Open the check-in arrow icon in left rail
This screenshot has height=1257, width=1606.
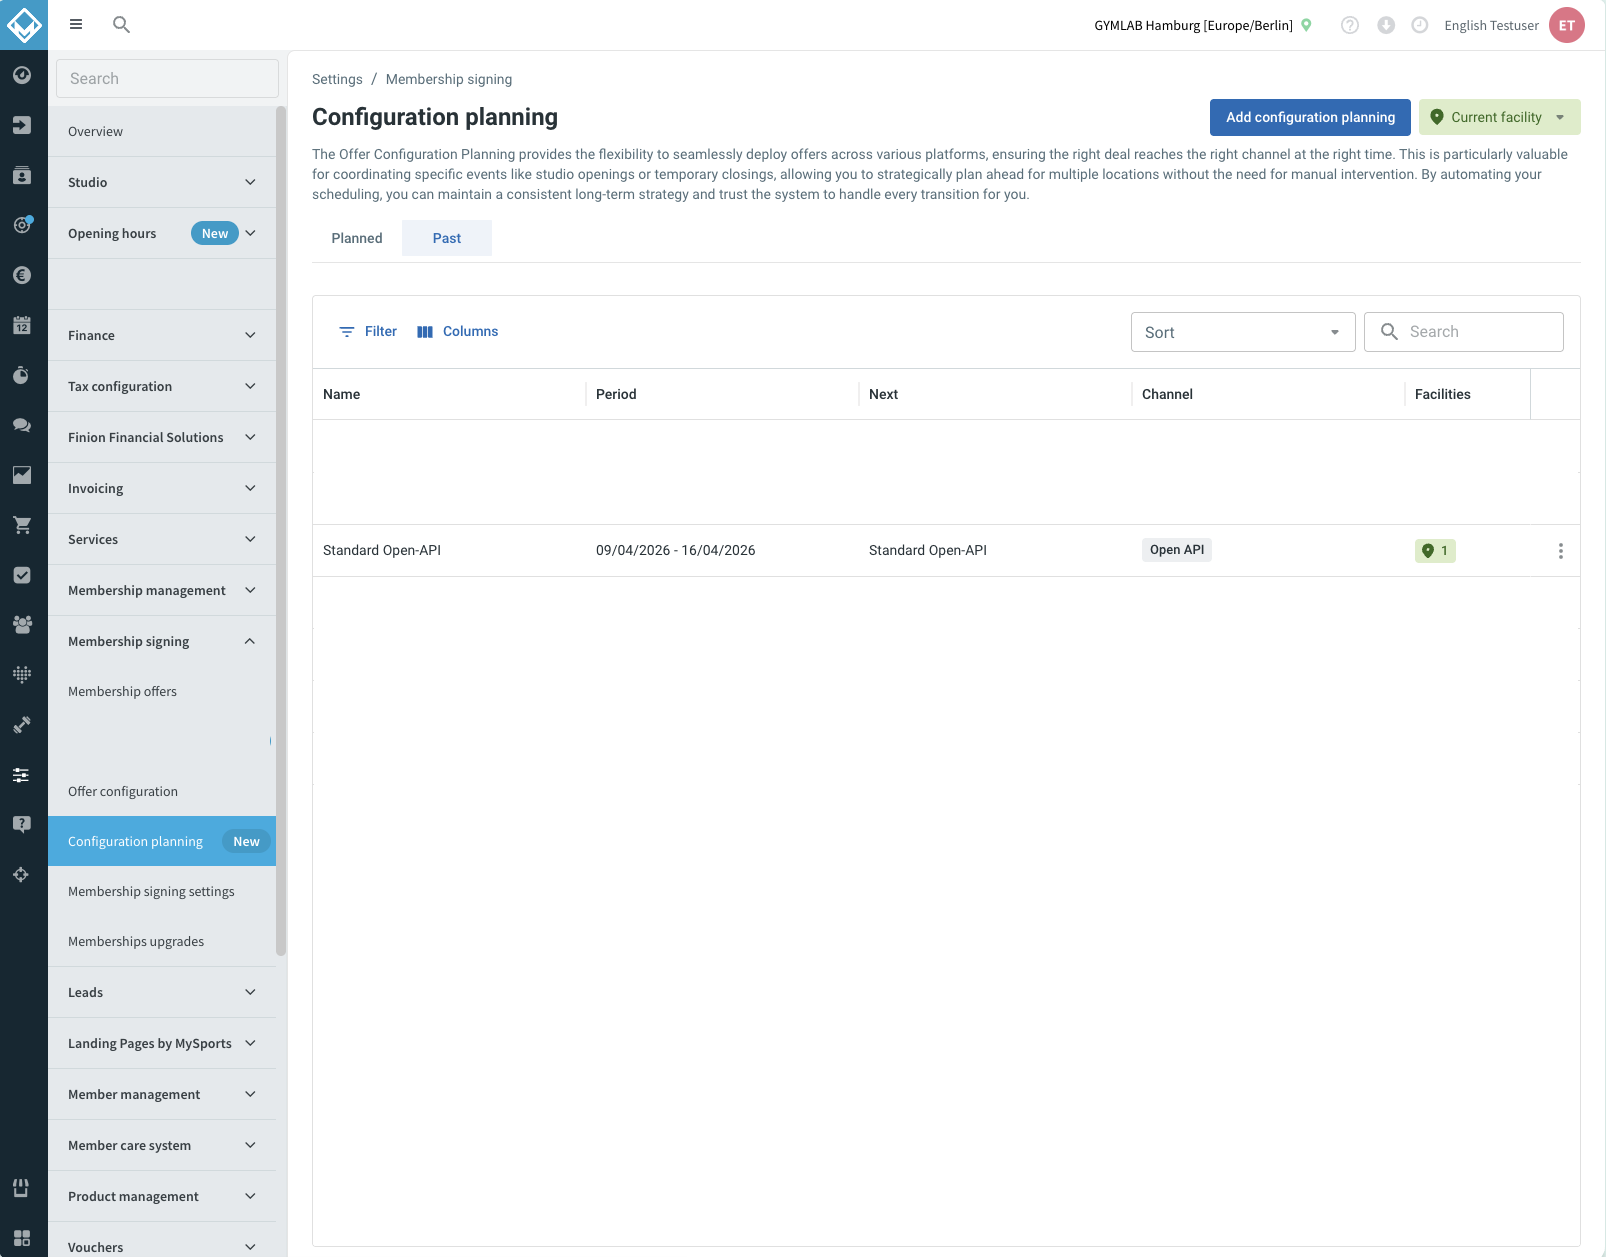pos(22,125)
